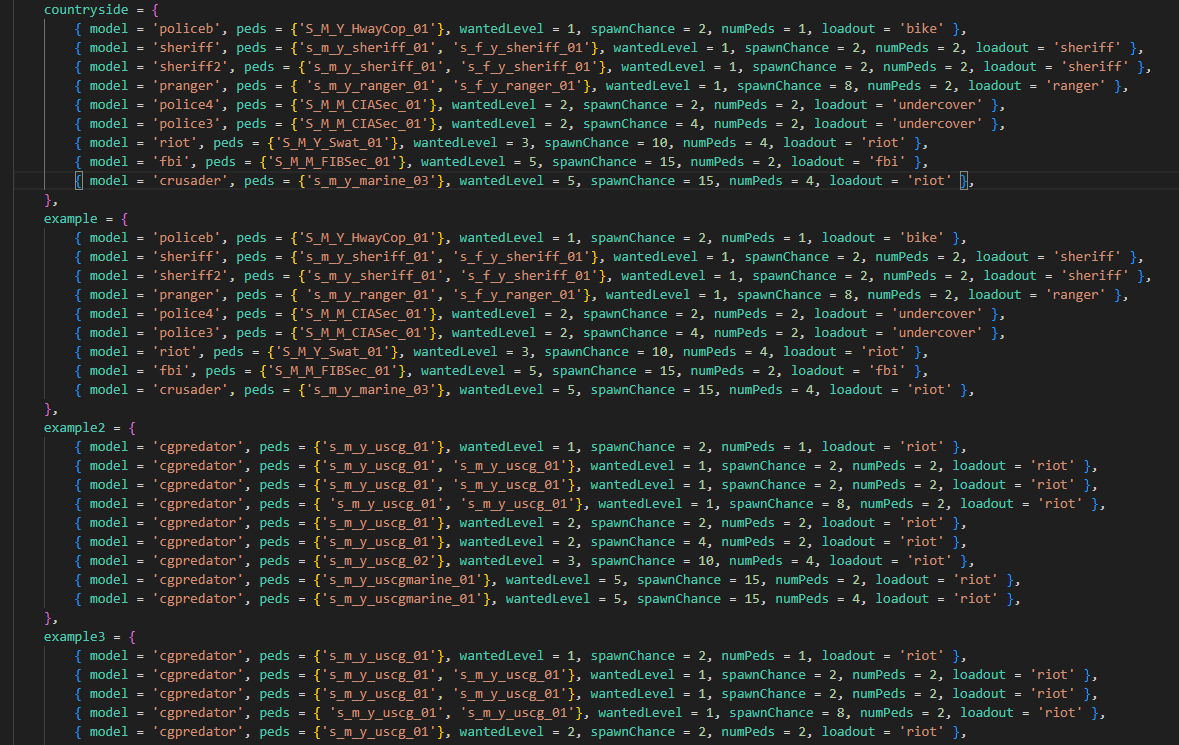
Task: Select the "example2" table name
Action: pos(74,428)
